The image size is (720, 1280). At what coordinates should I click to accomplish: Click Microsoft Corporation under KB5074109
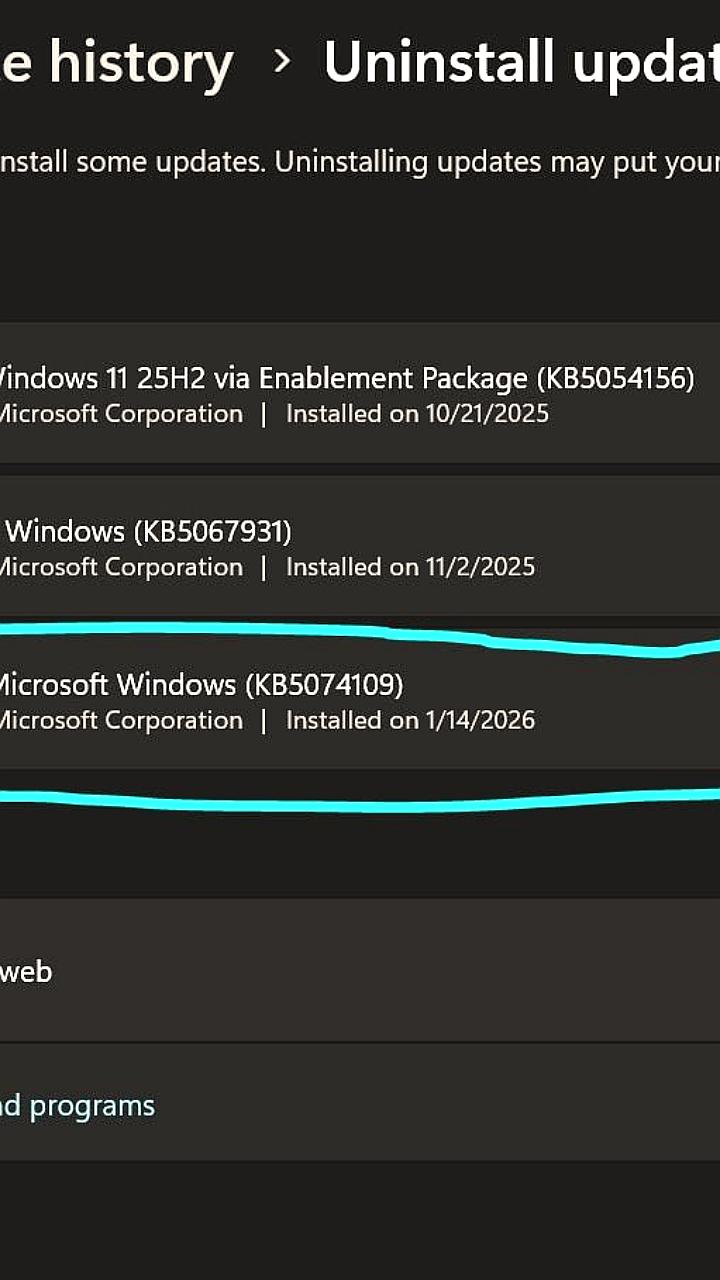(x=120, y=719)
